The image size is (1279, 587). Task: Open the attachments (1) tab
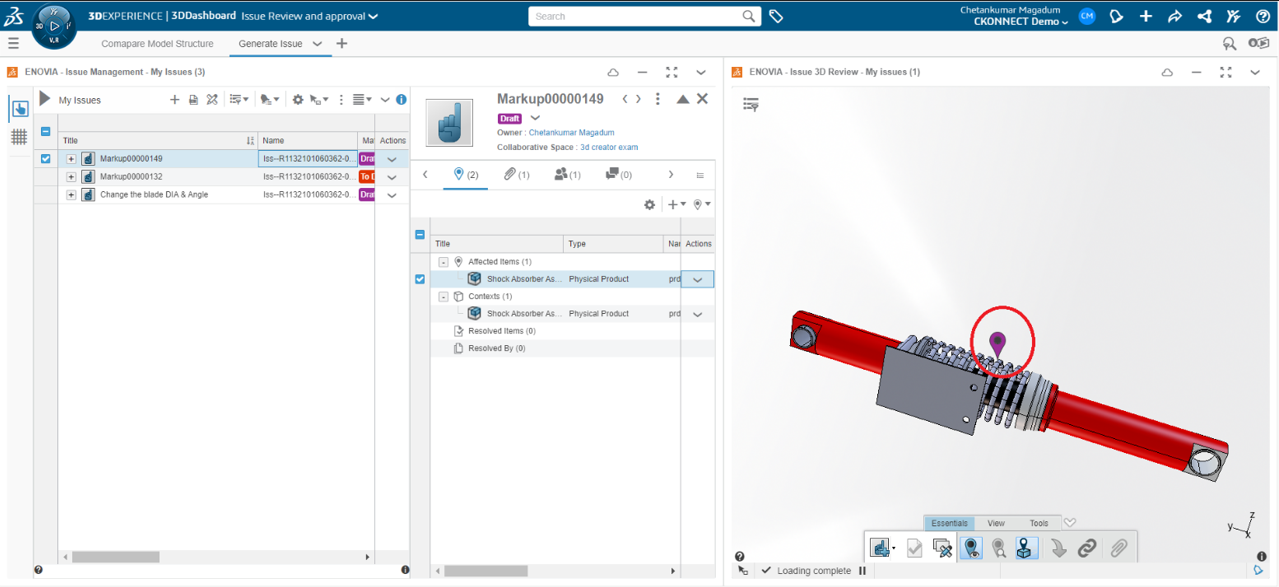(515, 174)
